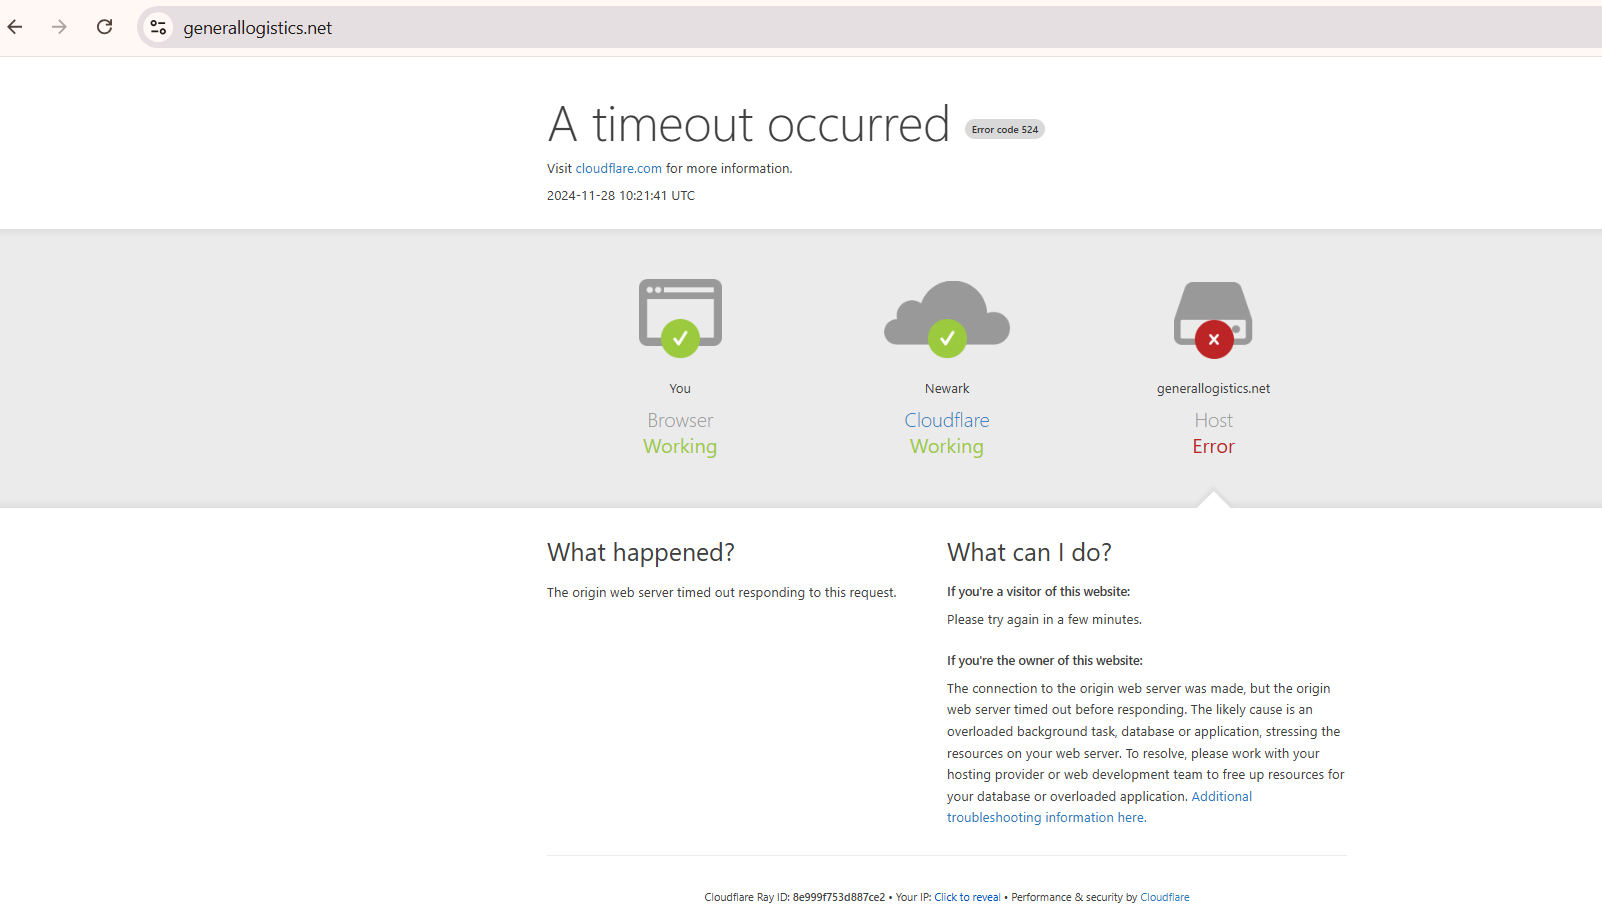The height and width of the screenshot is (922, 1602).
Task: Select the A timeout occurred heading
Action: (x=748, y=124)
